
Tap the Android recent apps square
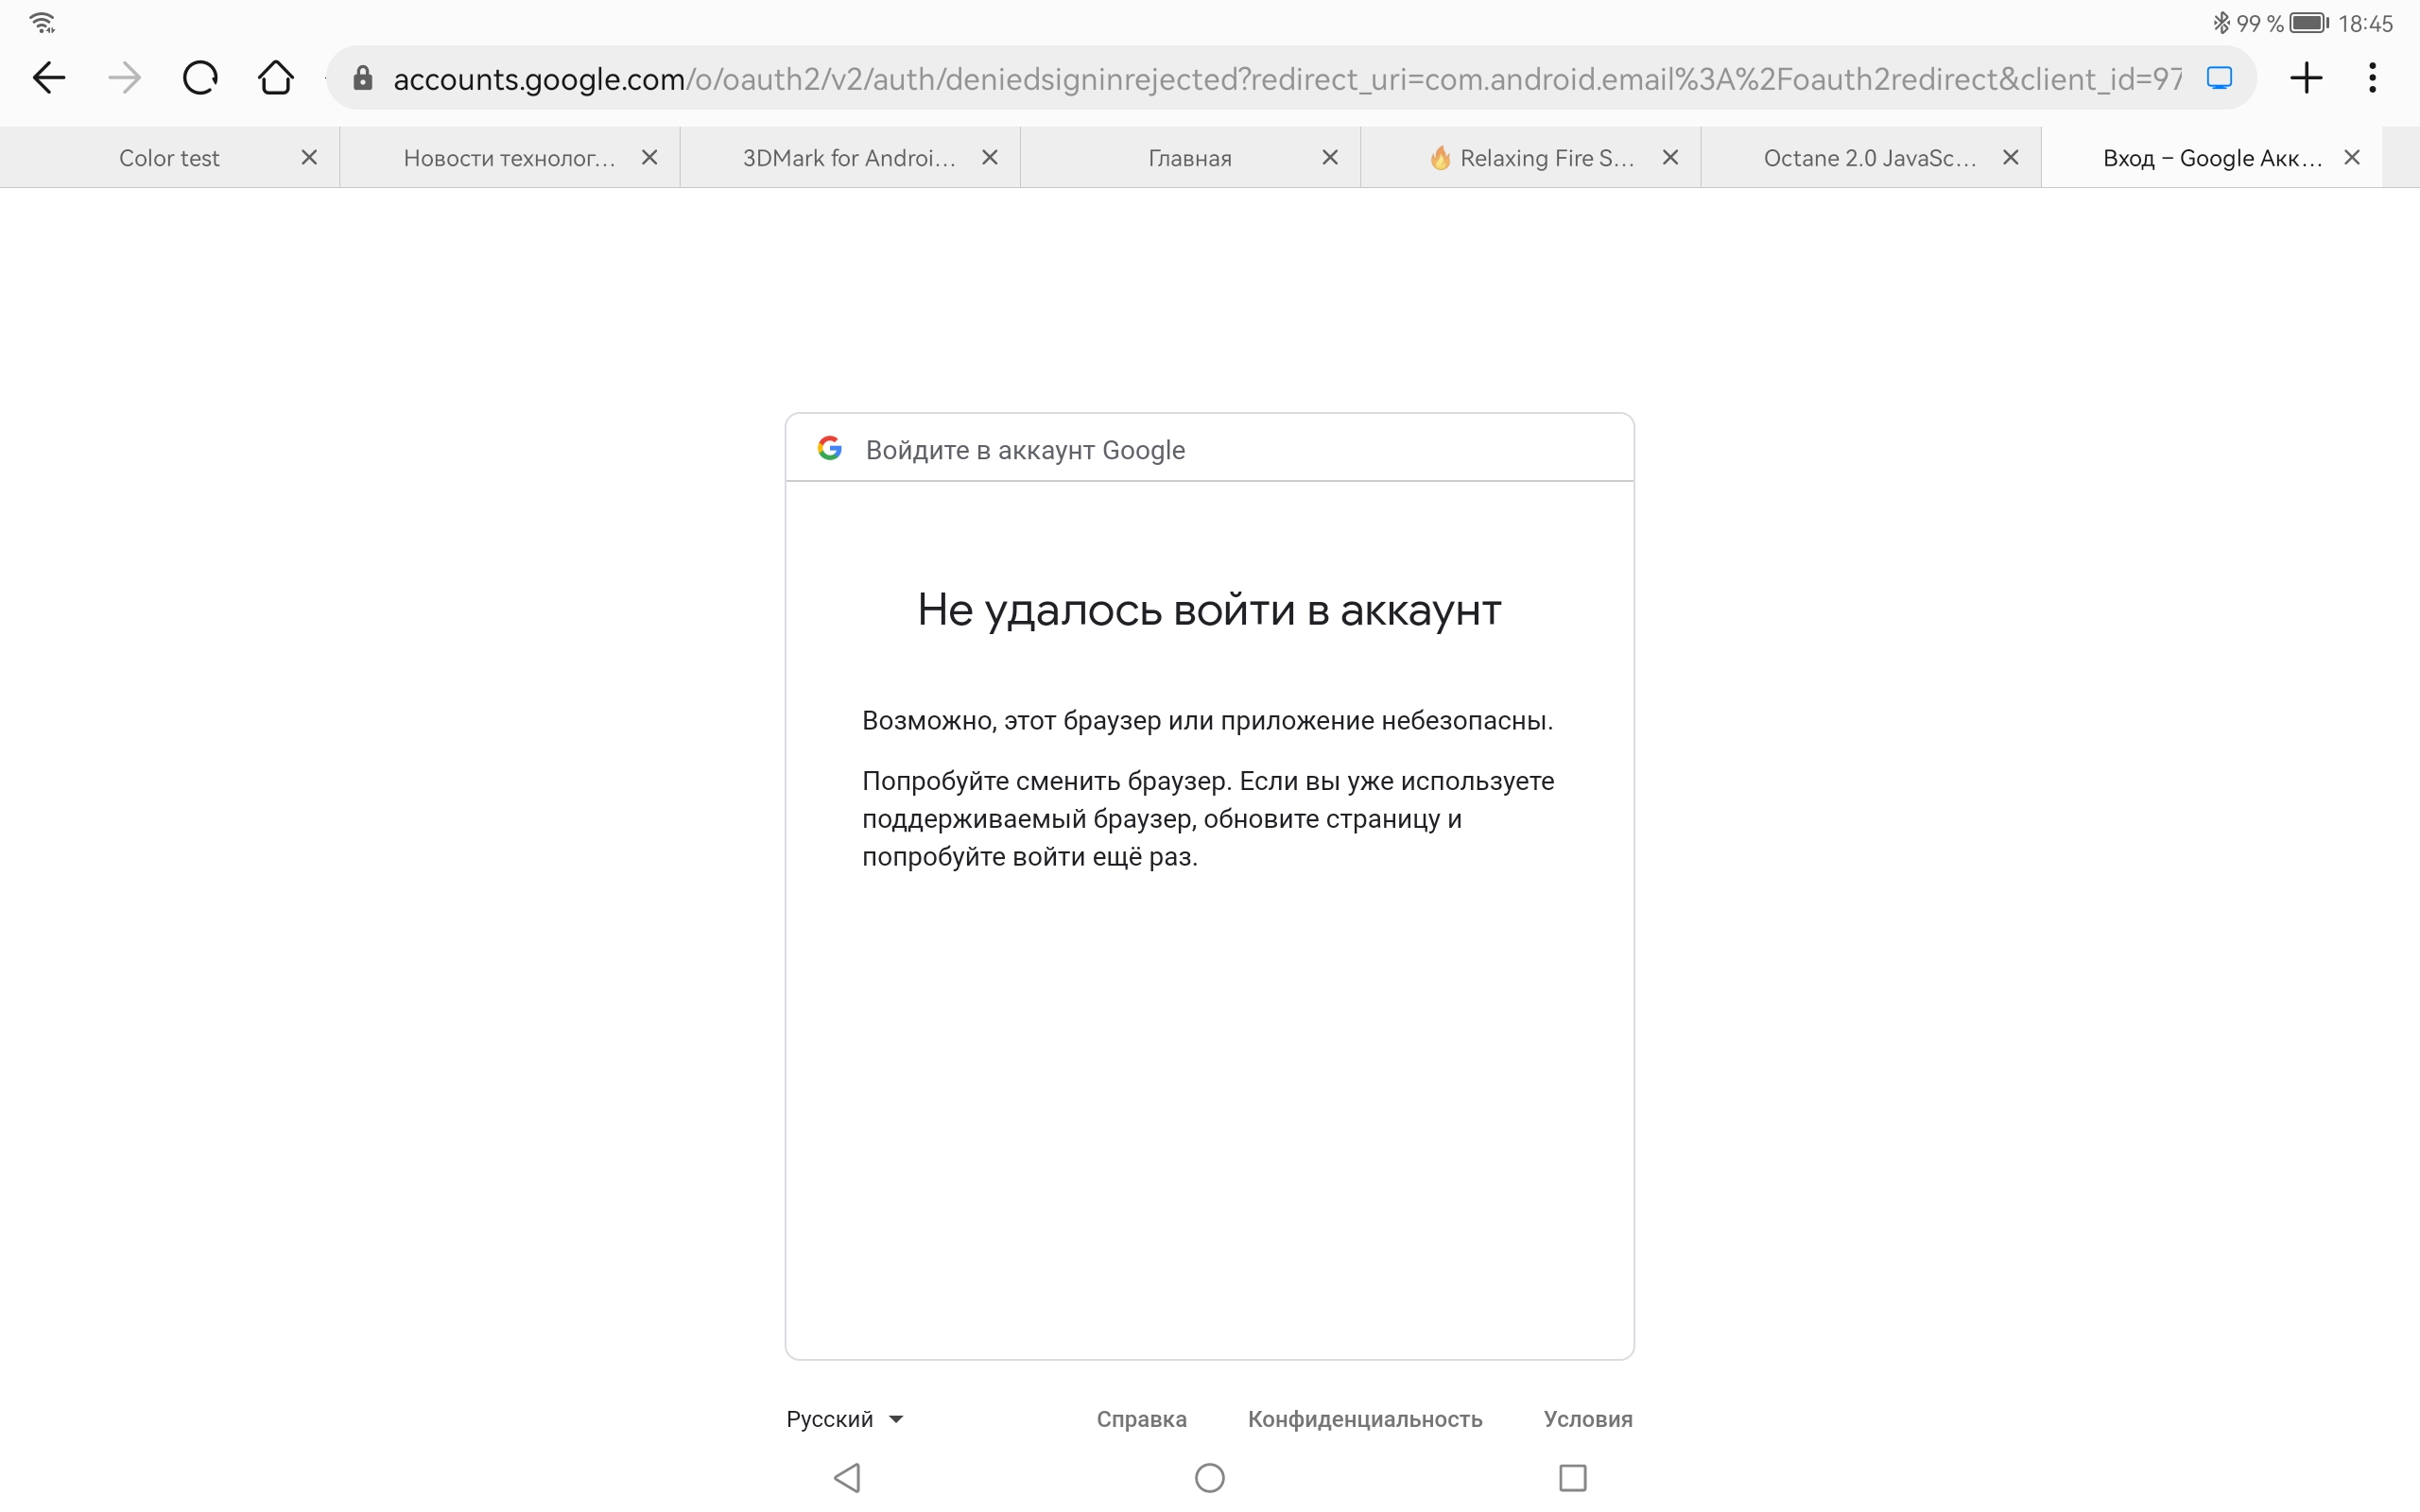1572,1477
